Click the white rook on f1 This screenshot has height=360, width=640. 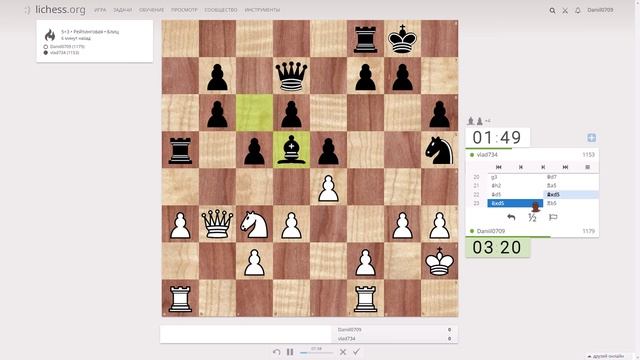pos(365,298)
